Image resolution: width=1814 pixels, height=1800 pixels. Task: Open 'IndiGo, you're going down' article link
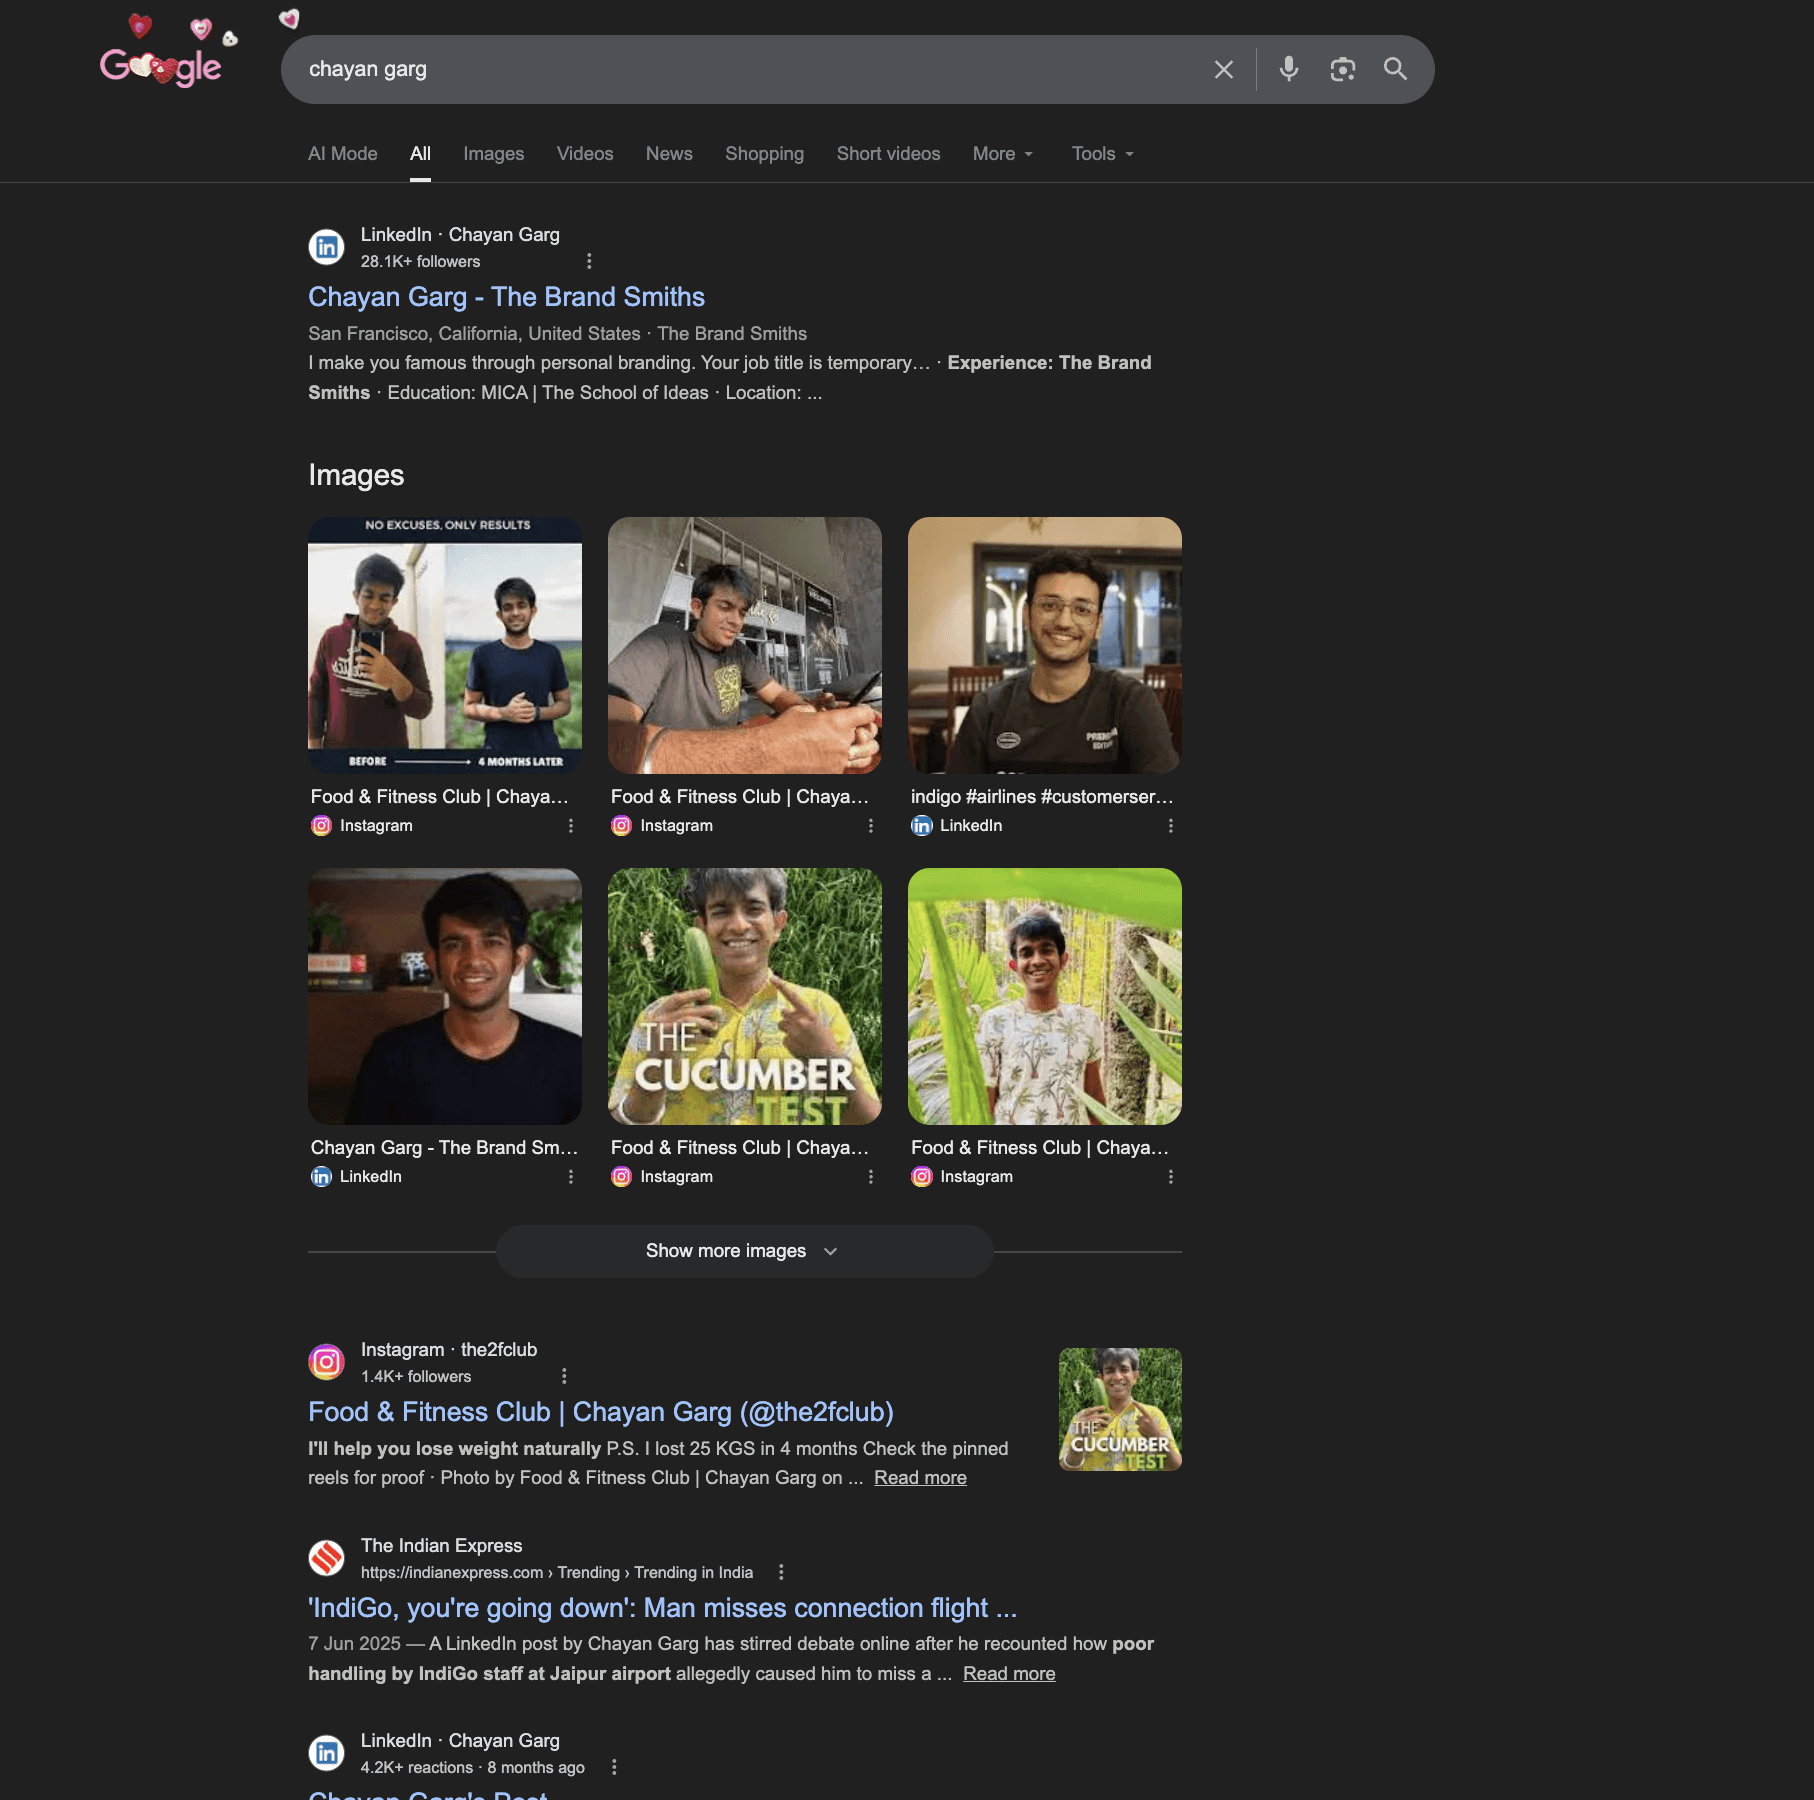point(662,1608)
